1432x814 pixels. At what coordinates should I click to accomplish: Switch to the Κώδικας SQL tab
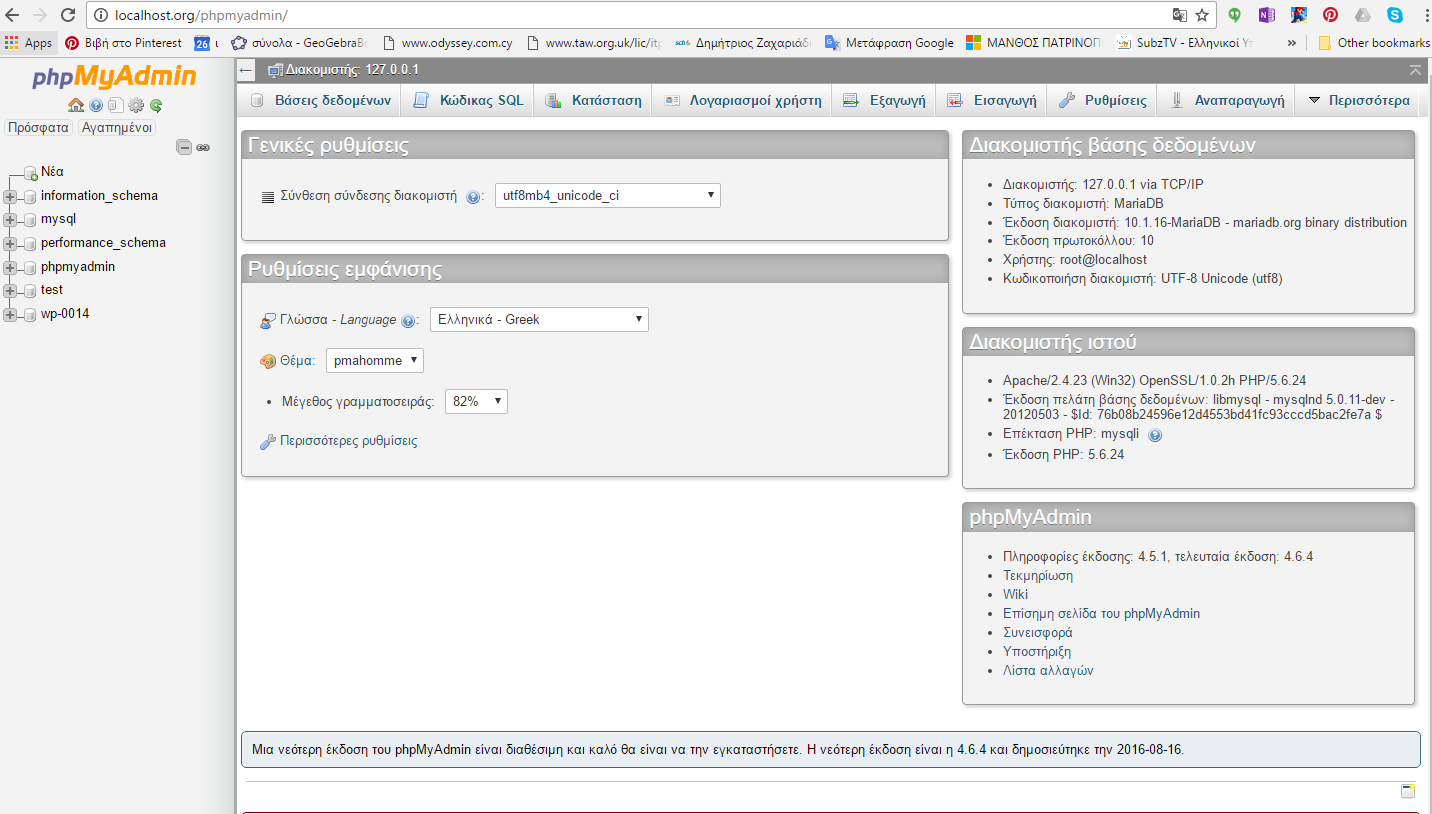coord(468,100)
